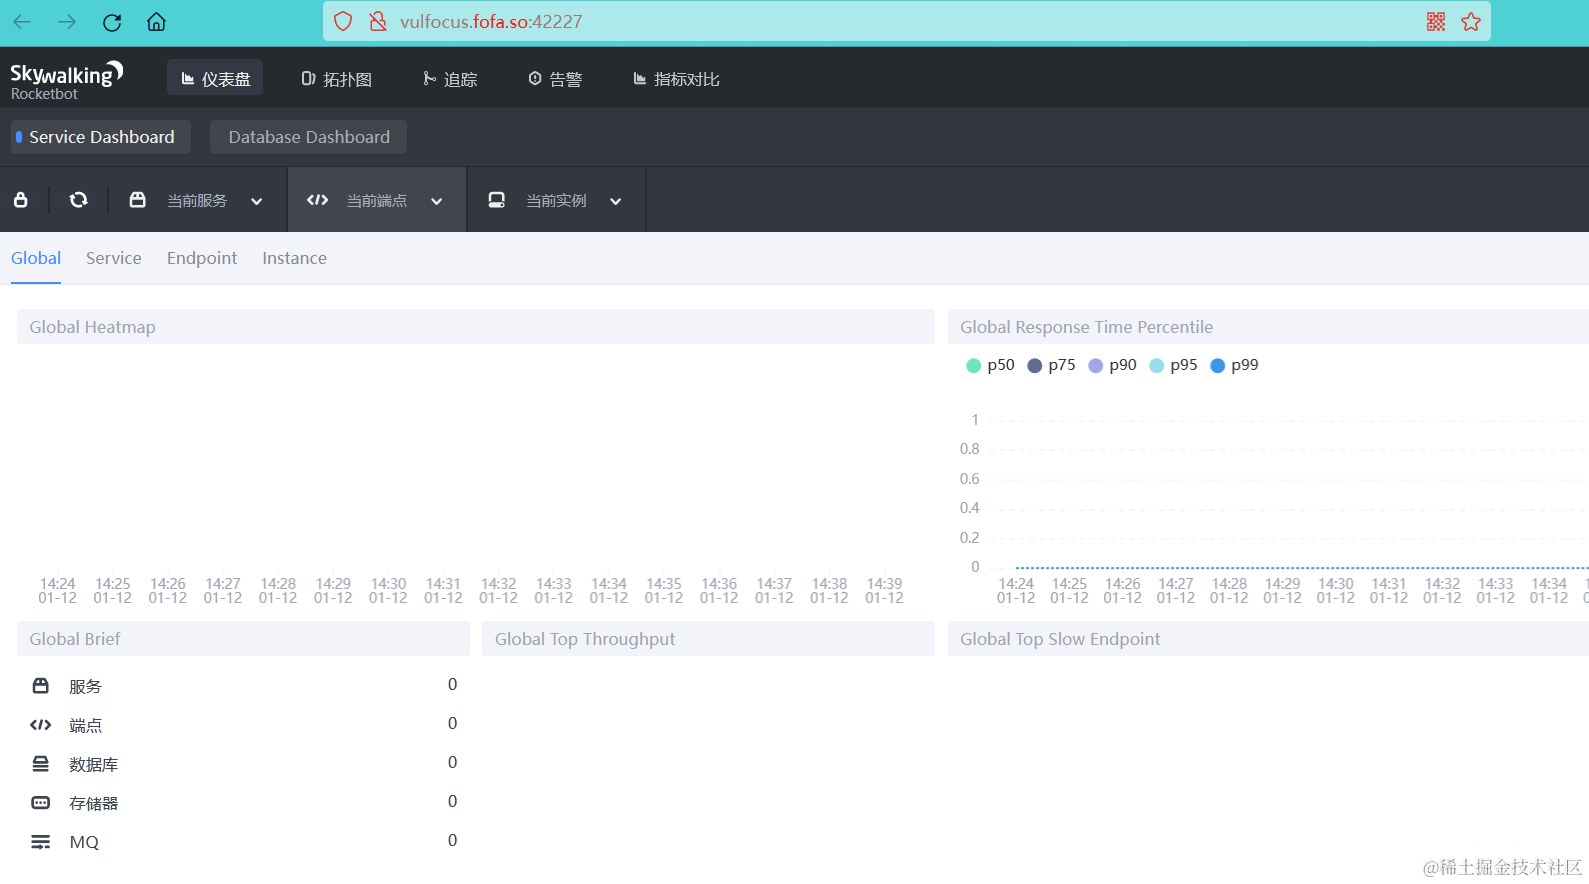Screen dimensions: 1589x884
Task: Click the 当前服务 service briefcase icon
Action: click(x=138, y=200)
